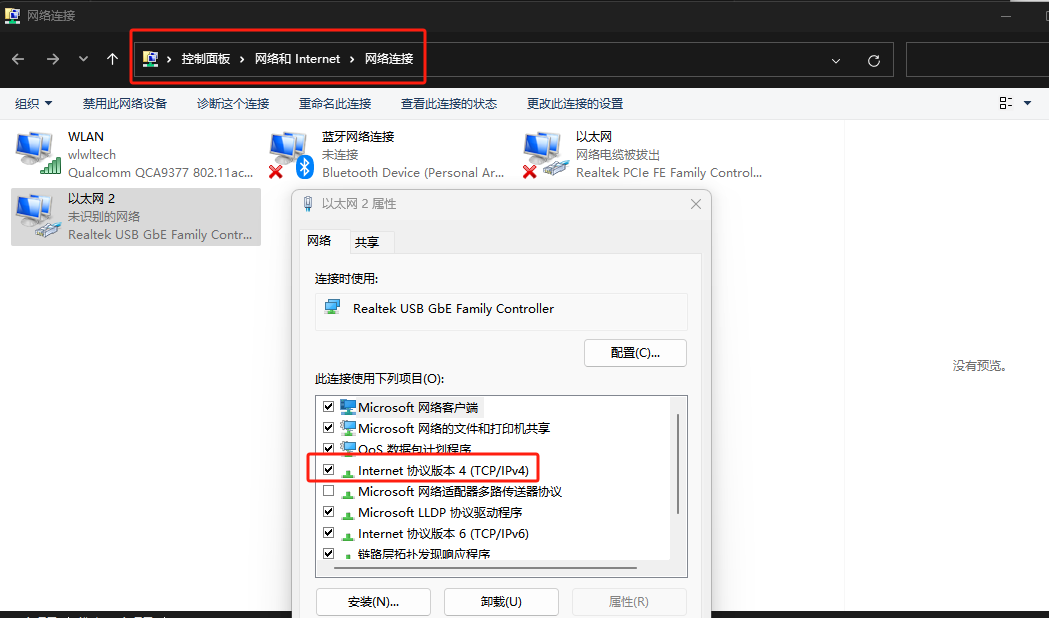Click wlwltech network name text
Screen dimensions: 1049x618
point(92,154)
